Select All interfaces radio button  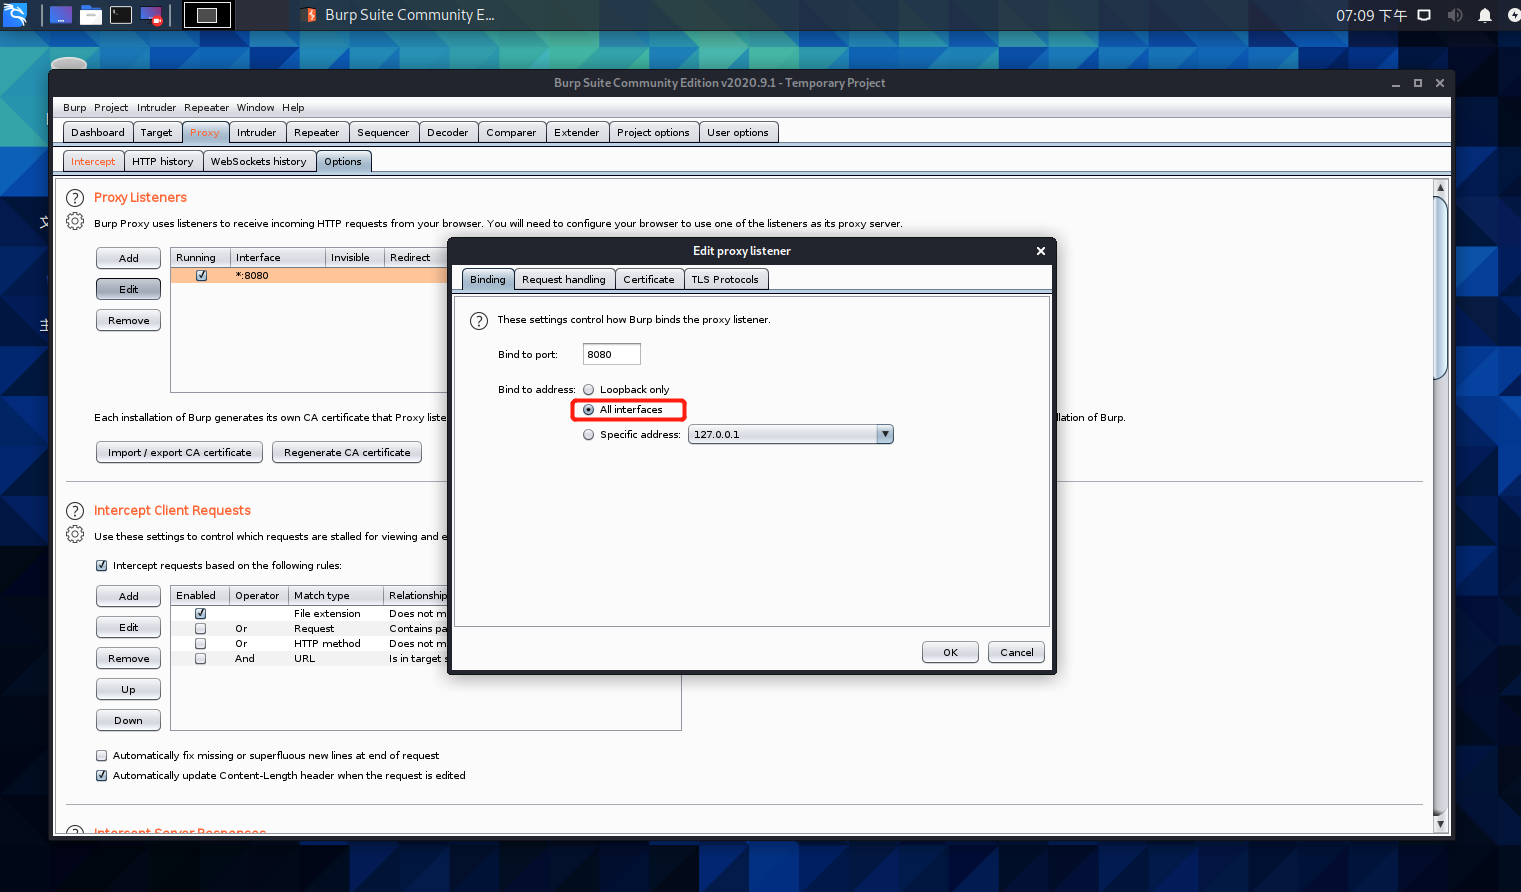tap(589, 410)
